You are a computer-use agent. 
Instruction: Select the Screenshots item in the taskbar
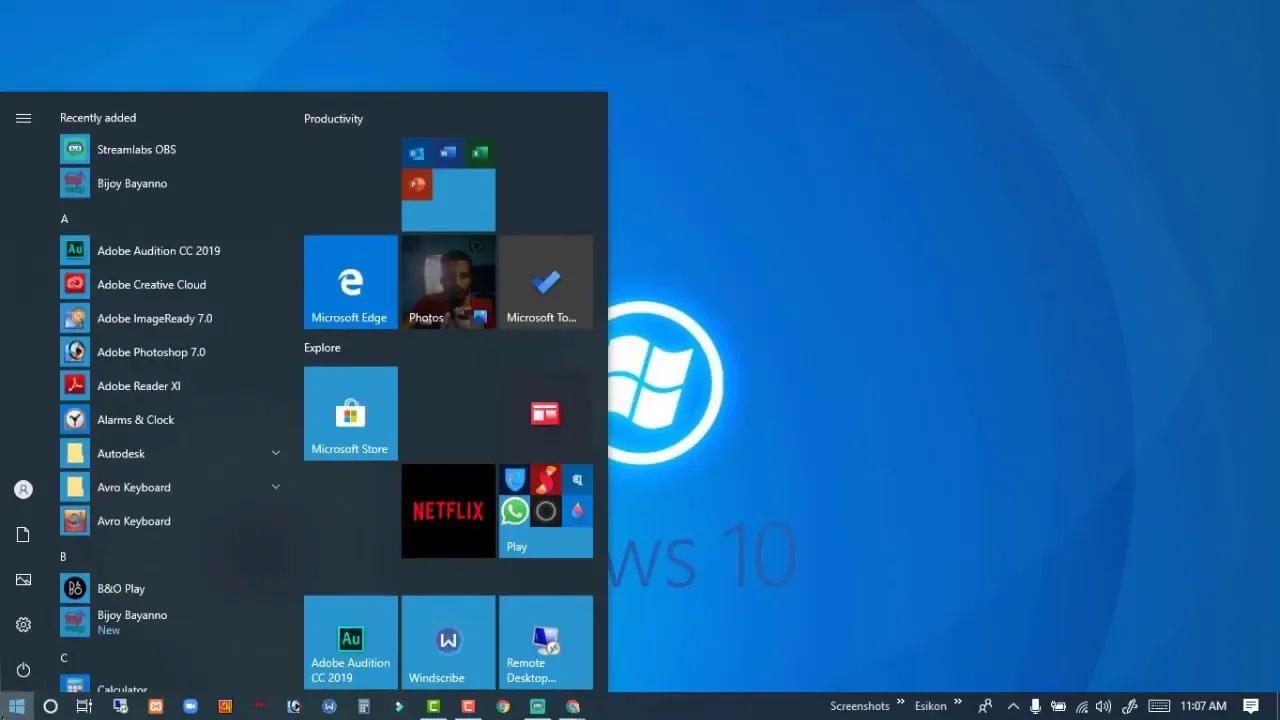pos(859,705)
